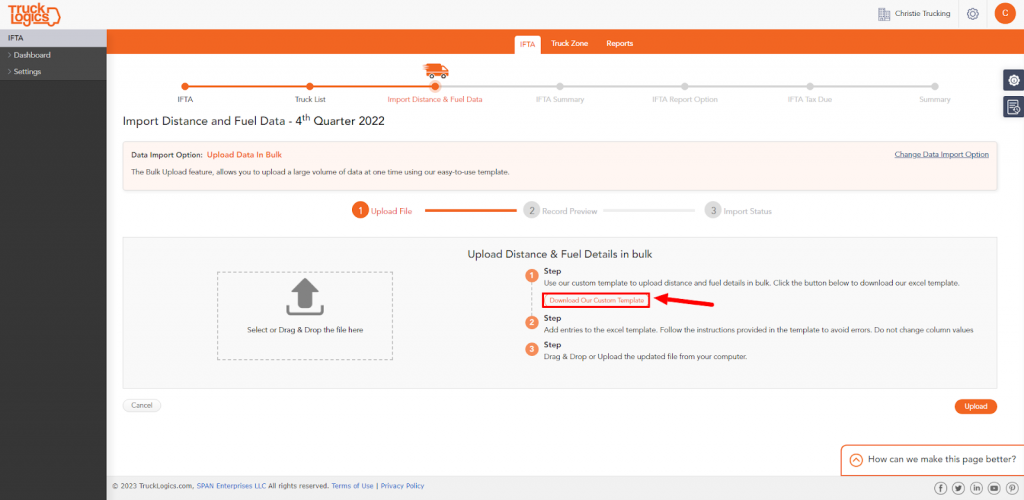Open the Facebook social icon in footer

tap(941, 488)
